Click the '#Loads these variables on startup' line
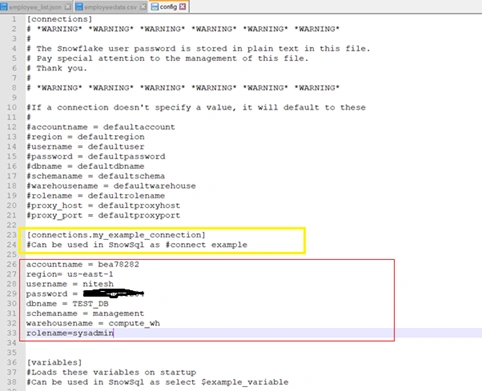 click(111, 372)
